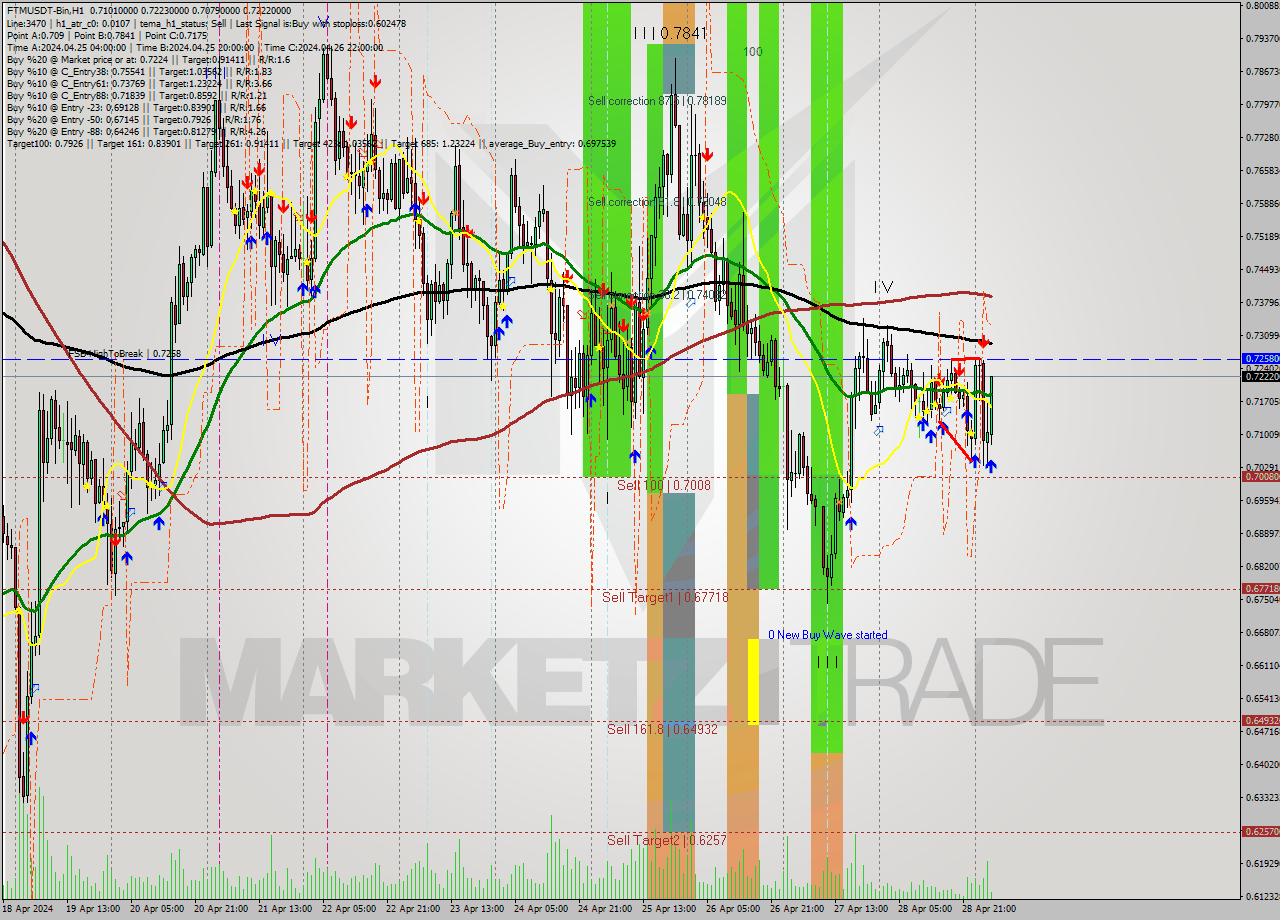The height and width of the screenshot is (920, 1280).
Task: Click the '23 Apr 13:00' time axis label
Action: (x=476, y=909)
